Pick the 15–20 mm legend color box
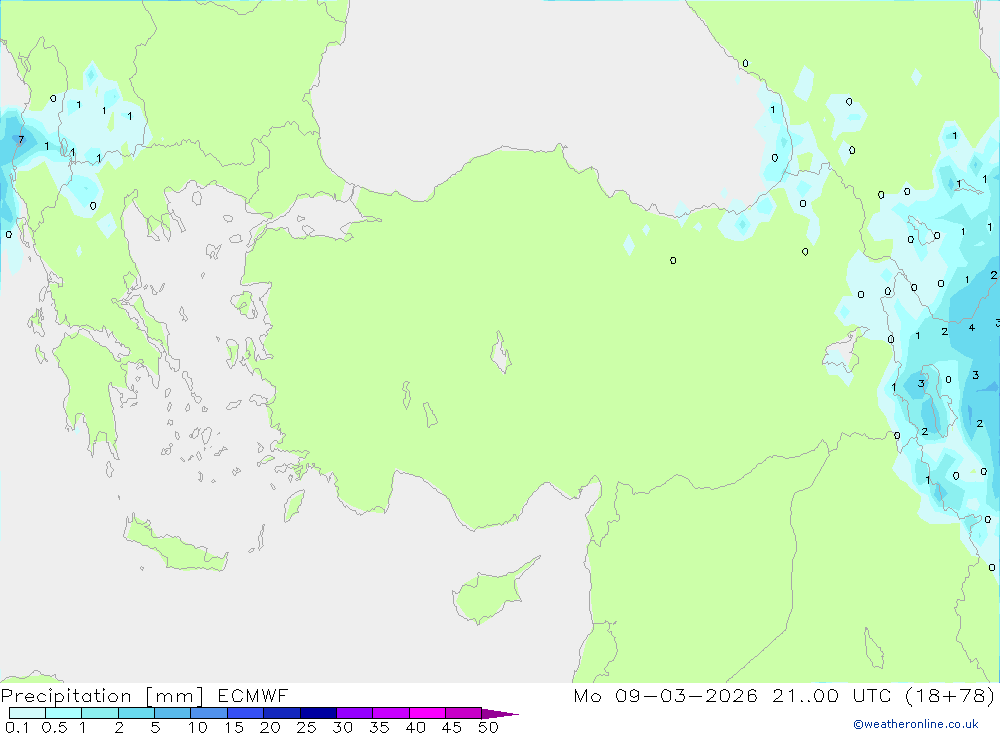1000x733 pixels. point(246,713)
